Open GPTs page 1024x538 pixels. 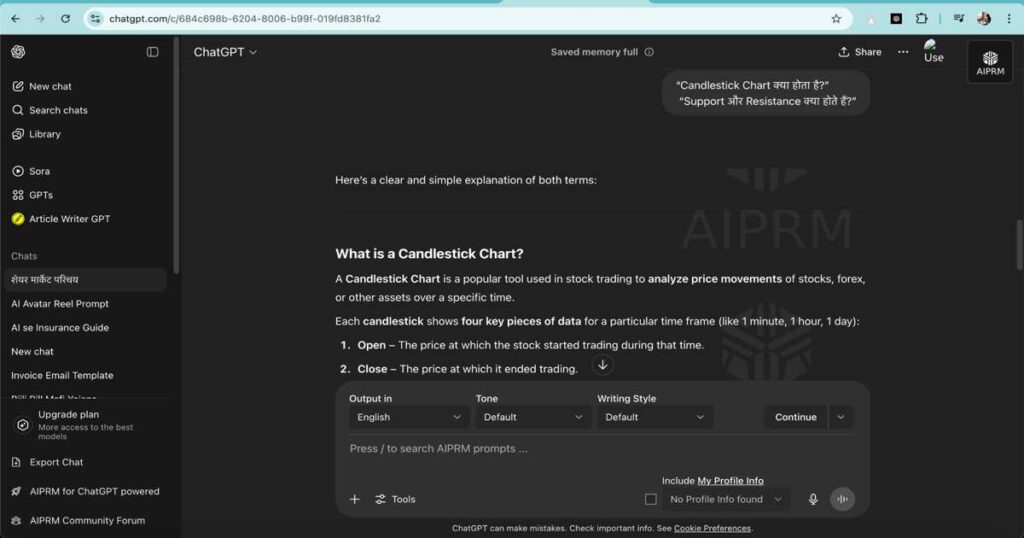[40, 195]
